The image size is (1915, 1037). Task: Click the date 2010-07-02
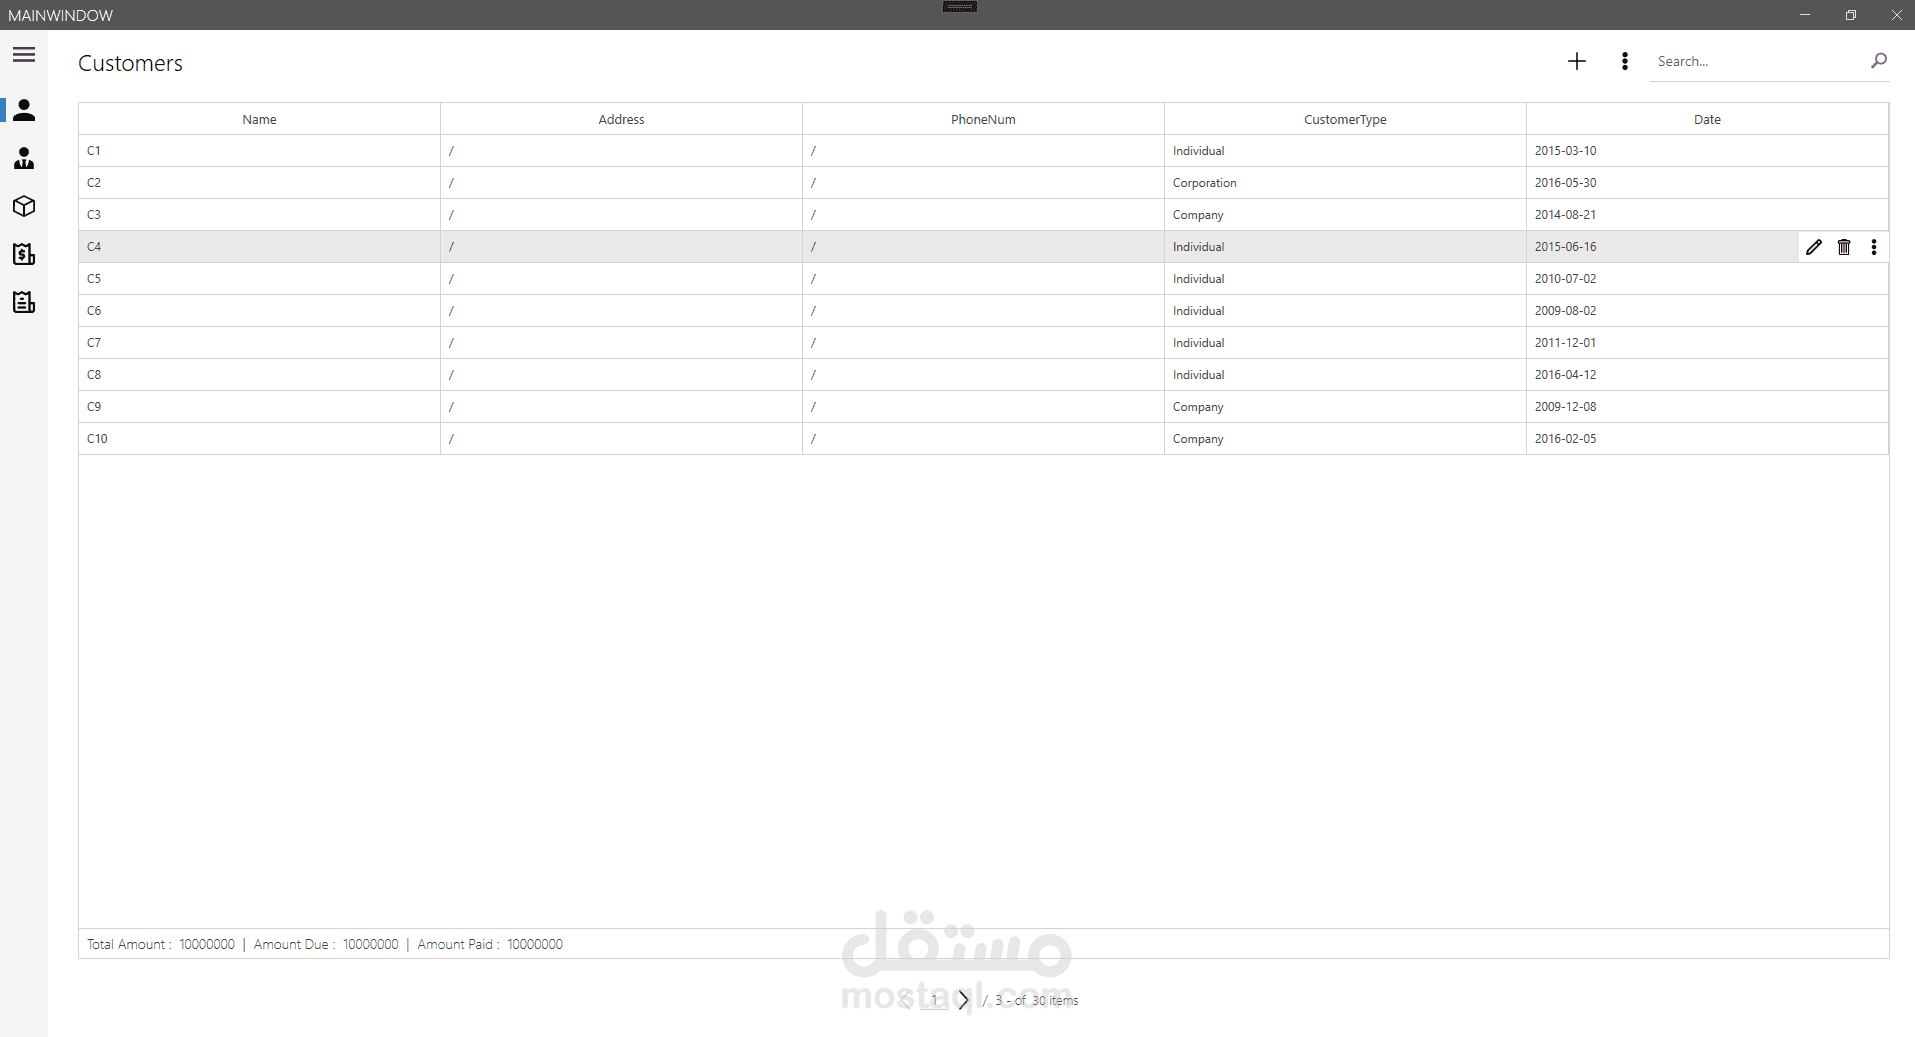tap(1566, 279)
